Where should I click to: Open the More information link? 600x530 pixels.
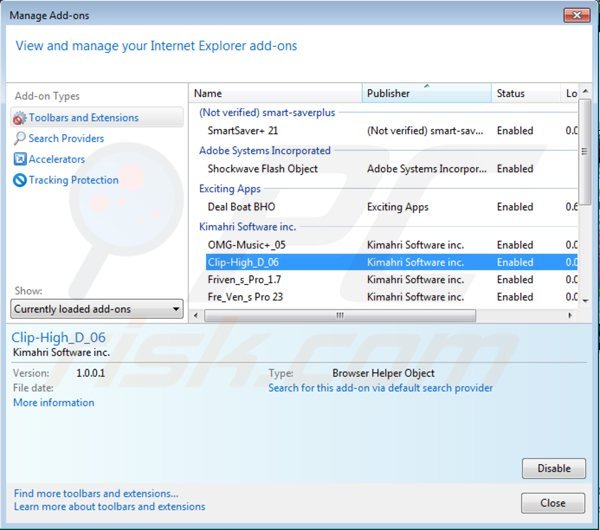point(54,403)
